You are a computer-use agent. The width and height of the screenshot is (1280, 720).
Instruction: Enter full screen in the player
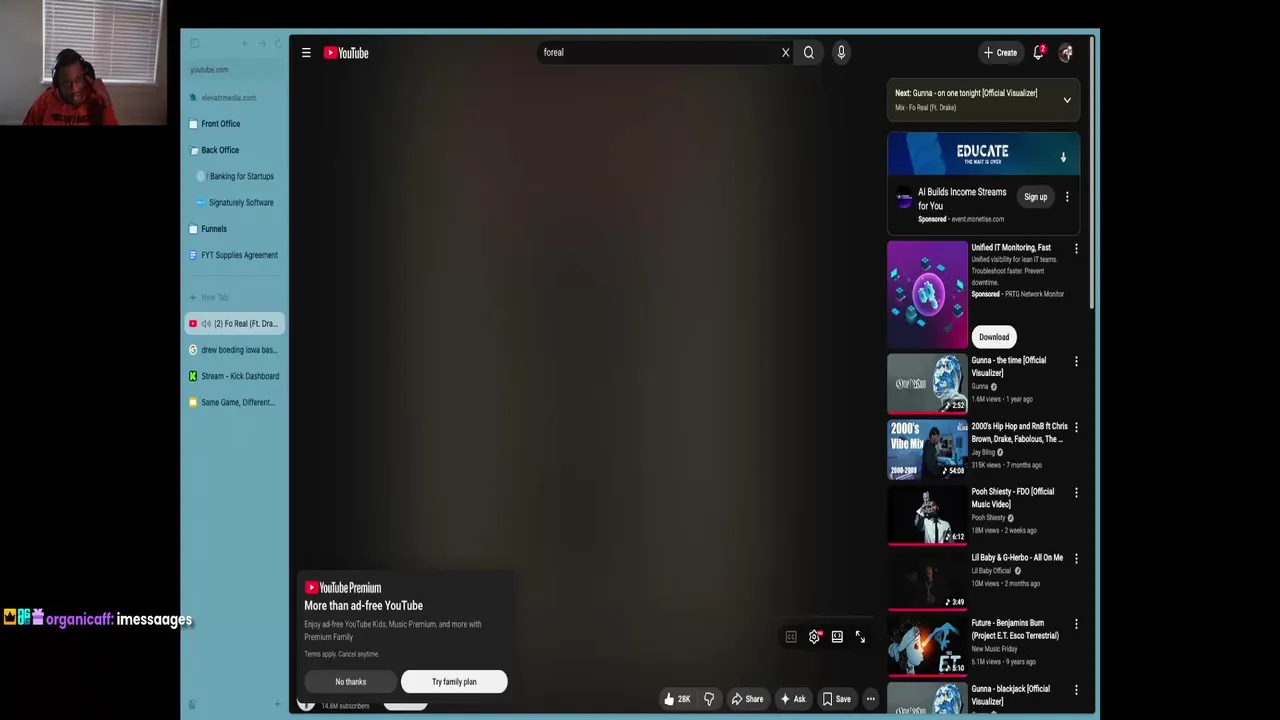pyautogui.click(x=860, y=637)
